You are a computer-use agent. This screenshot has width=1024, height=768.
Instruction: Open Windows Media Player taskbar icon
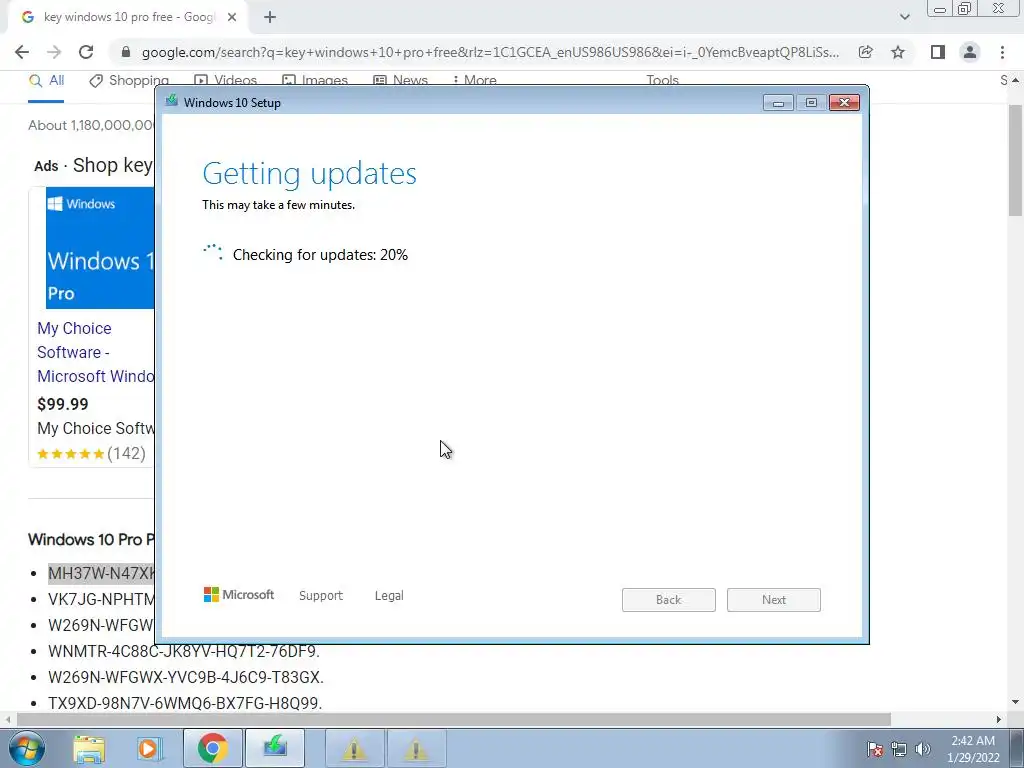pyautogui.click(x=149, y=748)
